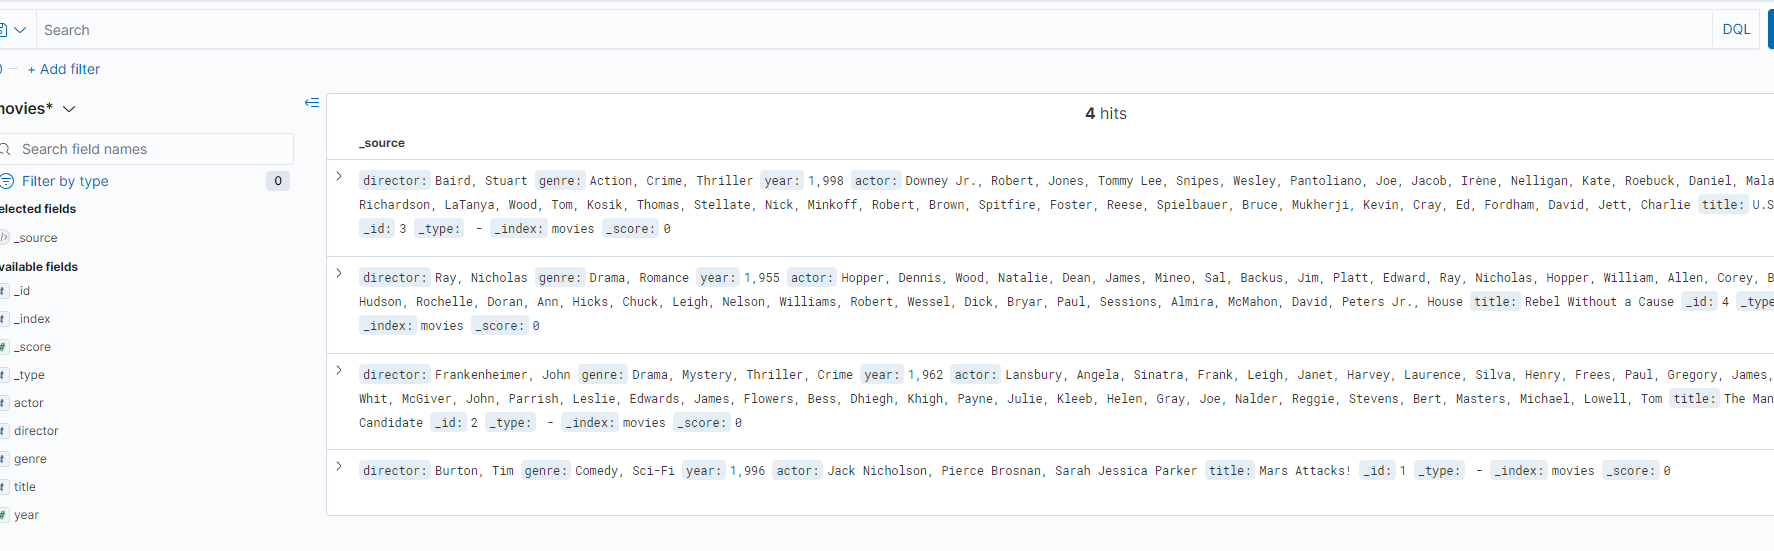This screenshot has height=551, width=1774.
Task: Click the year 1,962 value
Action: tap(925, 375)
